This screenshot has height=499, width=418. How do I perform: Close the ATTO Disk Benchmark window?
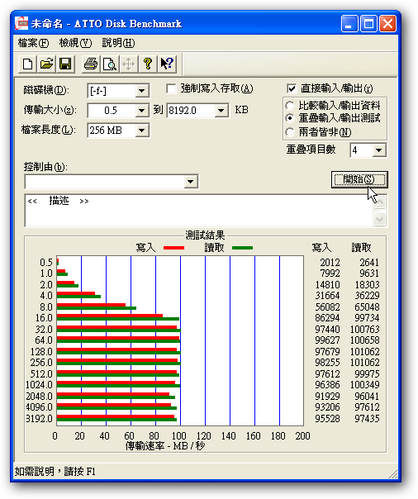click(x=388, y=24)
